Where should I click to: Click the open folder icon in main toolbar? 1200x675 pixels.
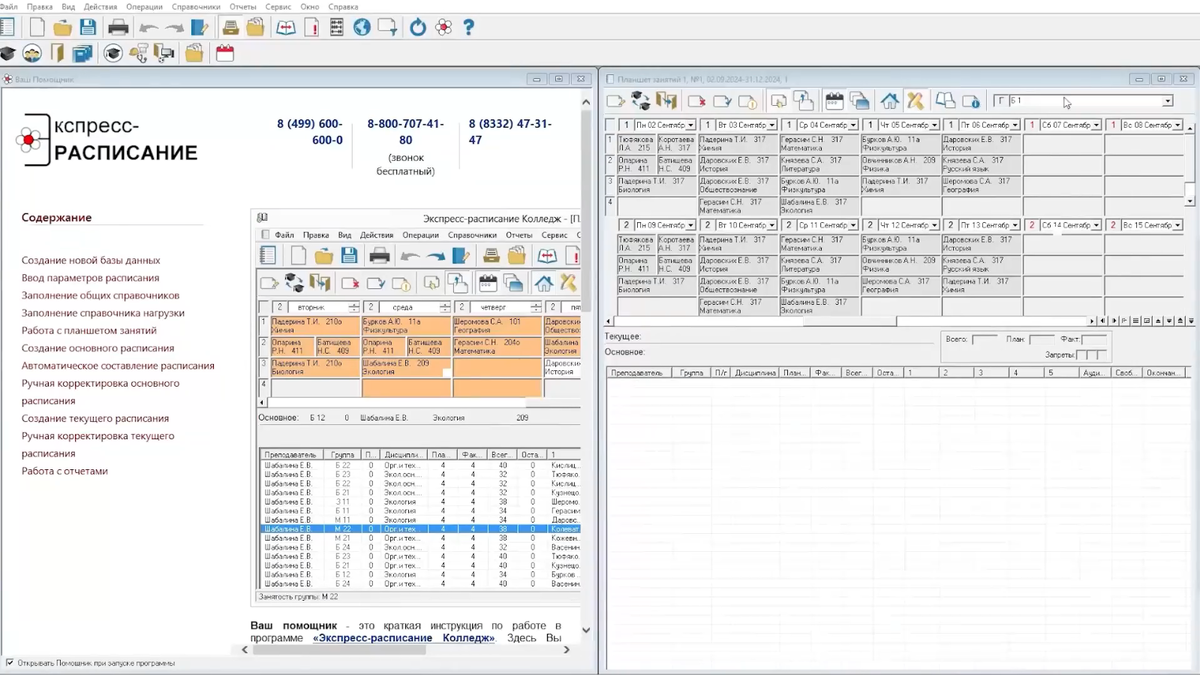(62, 28)
